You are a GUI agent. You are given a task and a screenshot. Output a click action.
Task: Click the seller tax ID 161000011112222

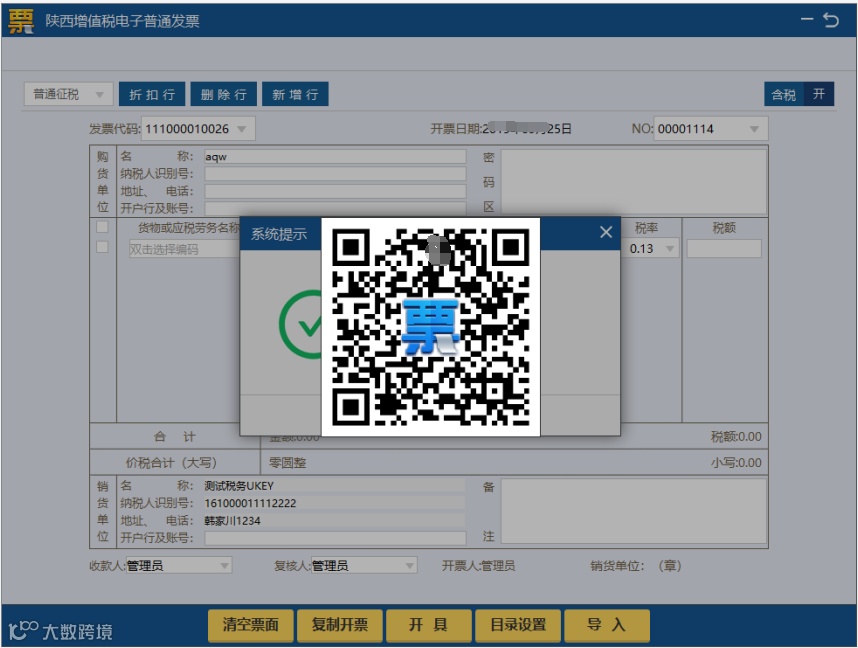250,504
